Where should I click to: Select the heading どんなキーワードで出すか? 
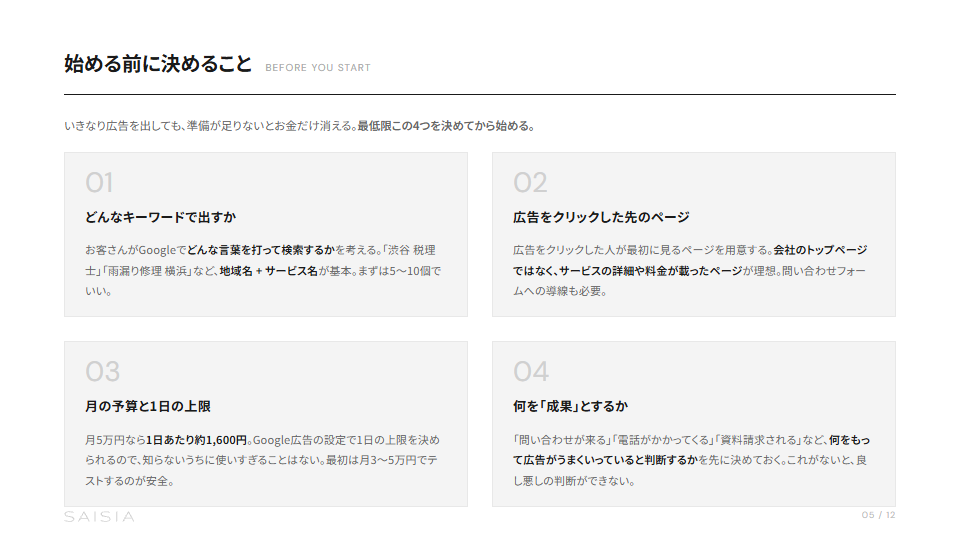click(x=160, y=217)
